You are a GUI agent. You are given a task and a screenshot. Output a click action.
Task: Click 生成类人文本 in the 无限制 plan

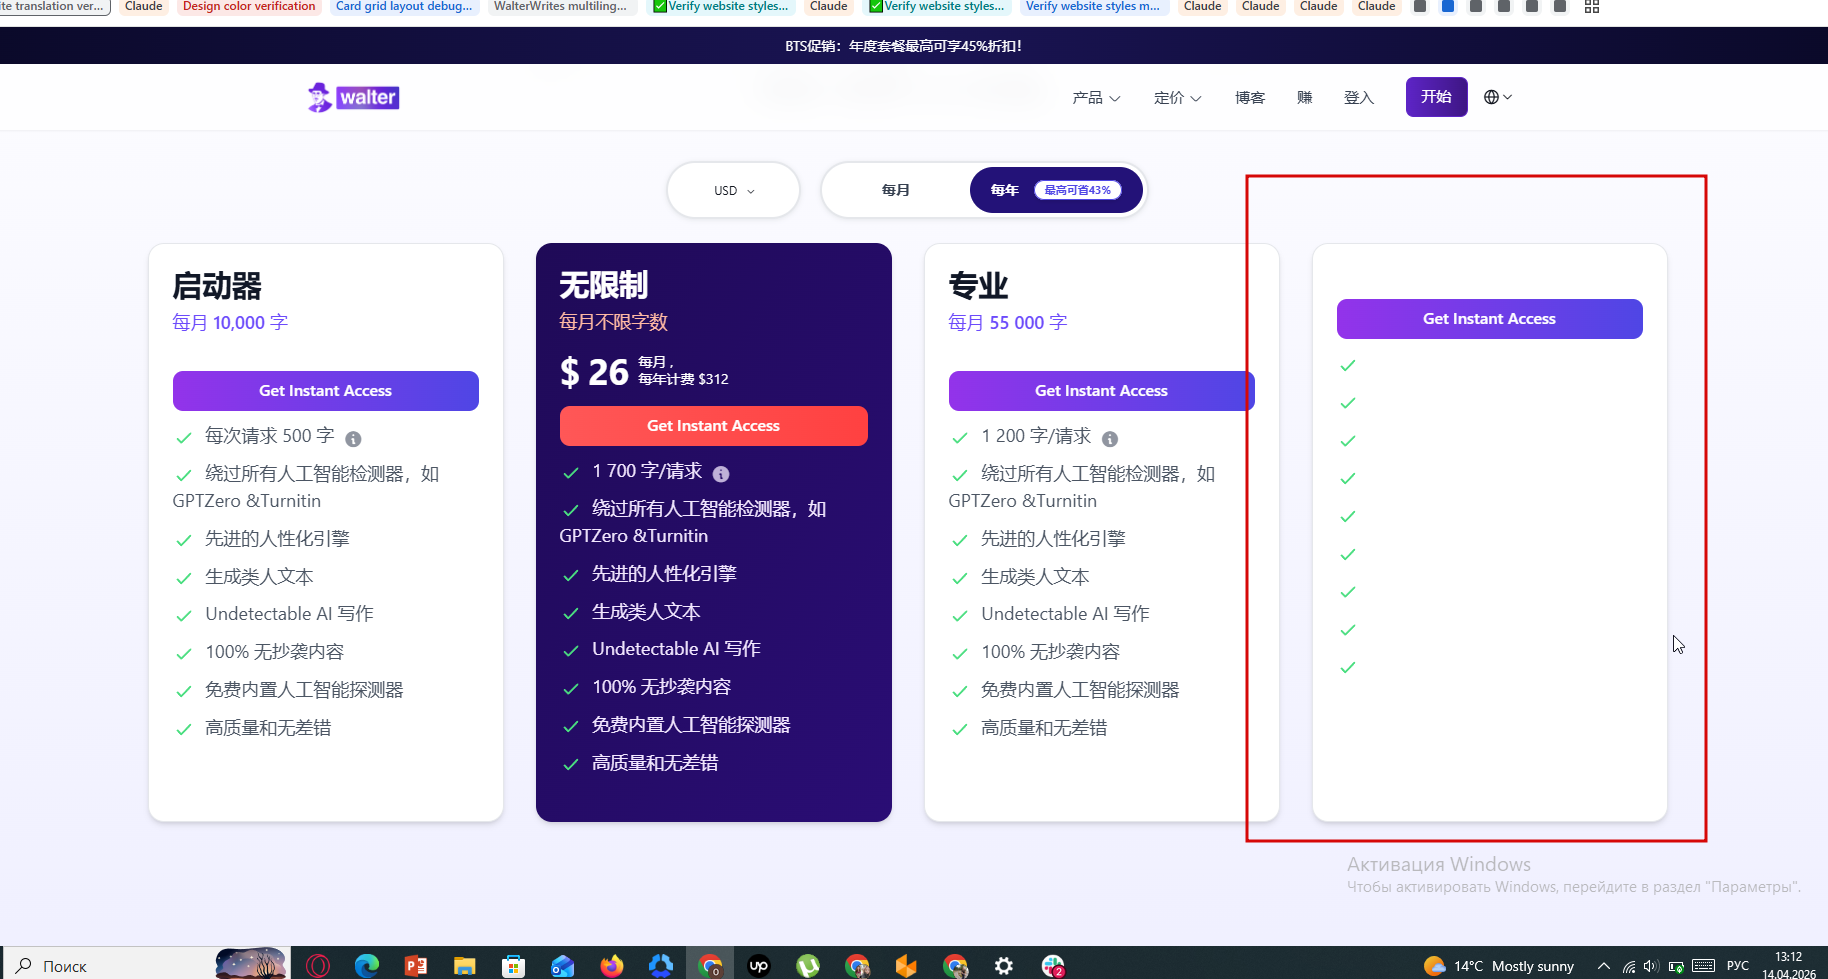click(x=646, y=612)
